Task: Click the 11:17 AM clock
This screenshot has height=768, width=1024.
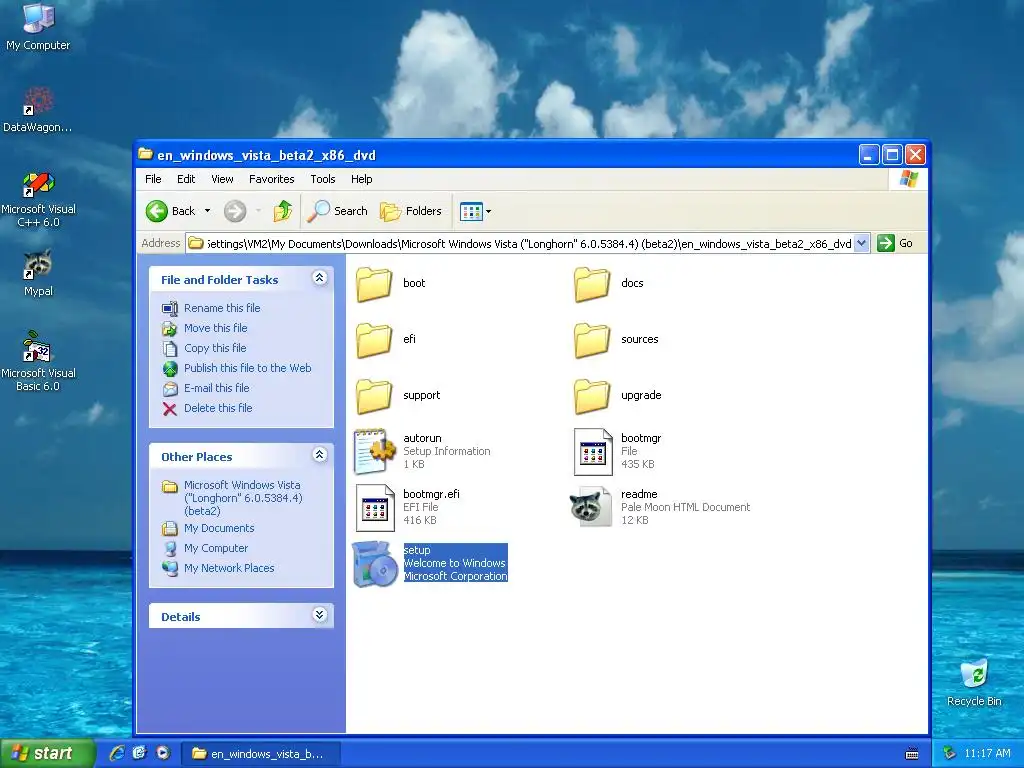Action: (987, 753)
